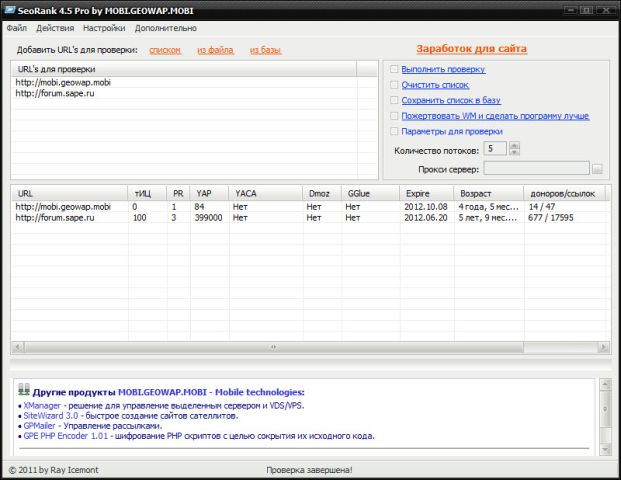The width and height of the screenshot is (621, 480).
Task: Click the proxy server browse button
Action: [x=597, y=169]
